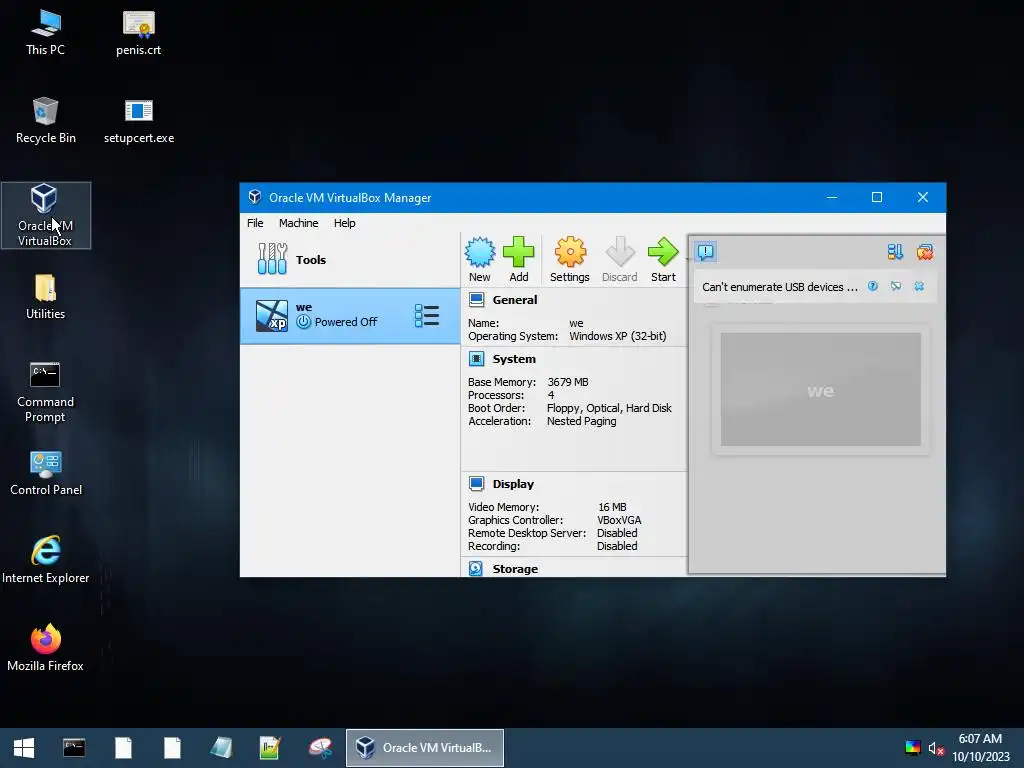Open the Windows Start menu

24,748
